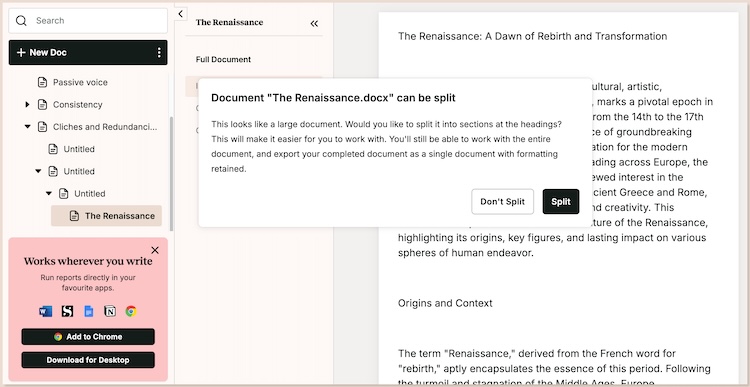Click the Origins and Context heading
This screenshot has width=750, height=387.
tap(445, 303)
